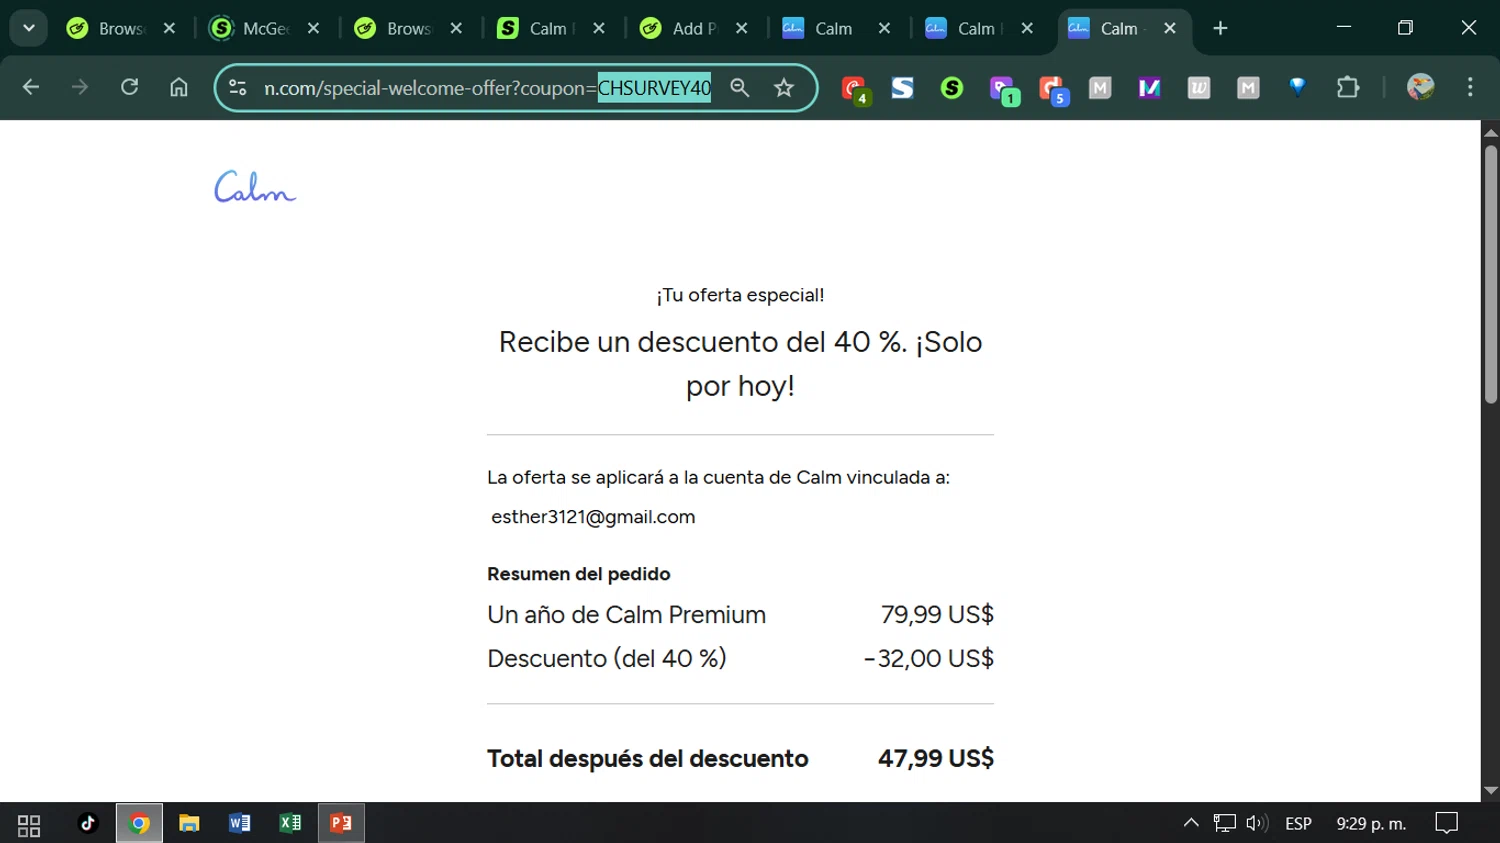Click the zoom magnifier in address bar
The image size is (1500, 843).
[740, 88]
